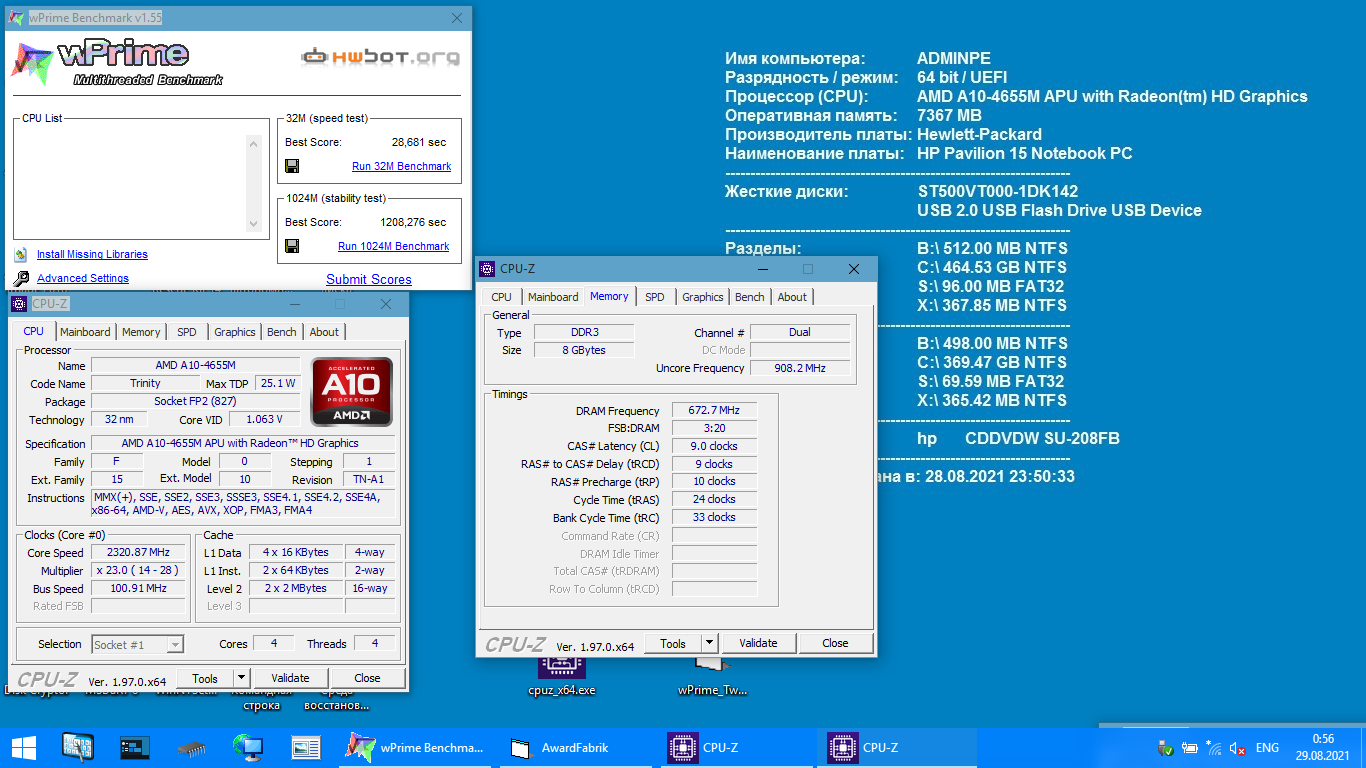The width and height of the screenshot is (1366, 768).
Task: Click the Install Missing Libraries icon
Action: pos(21,254)
